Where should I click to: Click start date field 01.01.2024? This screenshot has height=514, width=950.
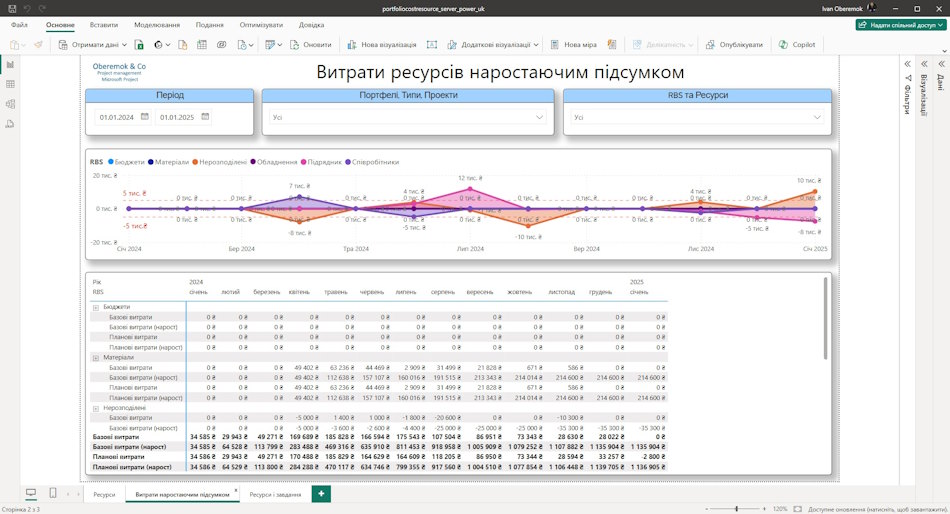117,117
